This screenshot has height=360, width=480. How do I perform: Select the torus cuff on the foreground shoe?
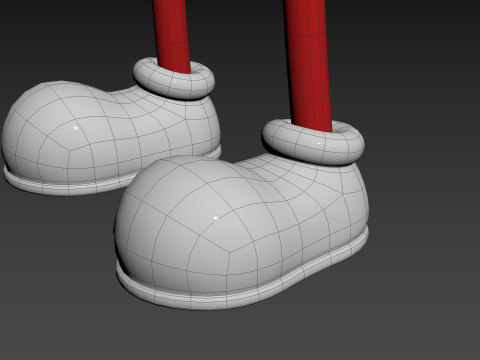tap(313, 143)
